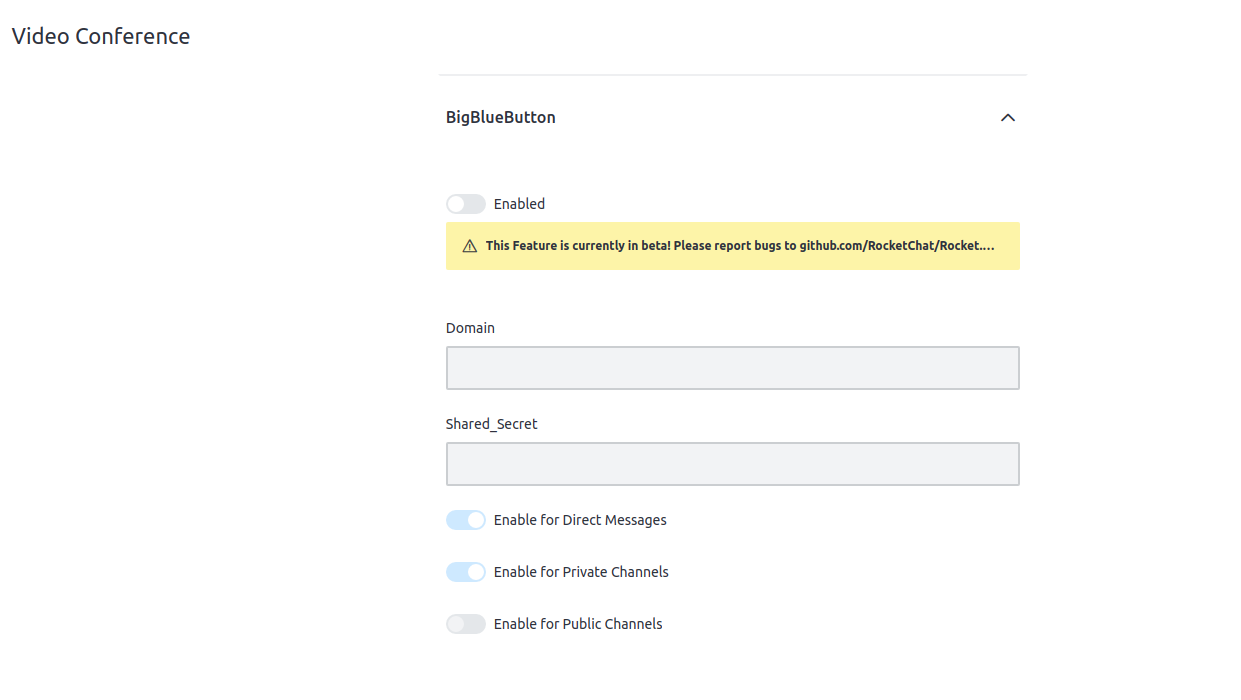The height and width of the screenshot is (700, 1241).
Task: Click the Domain input field
Action: [733, 368]
